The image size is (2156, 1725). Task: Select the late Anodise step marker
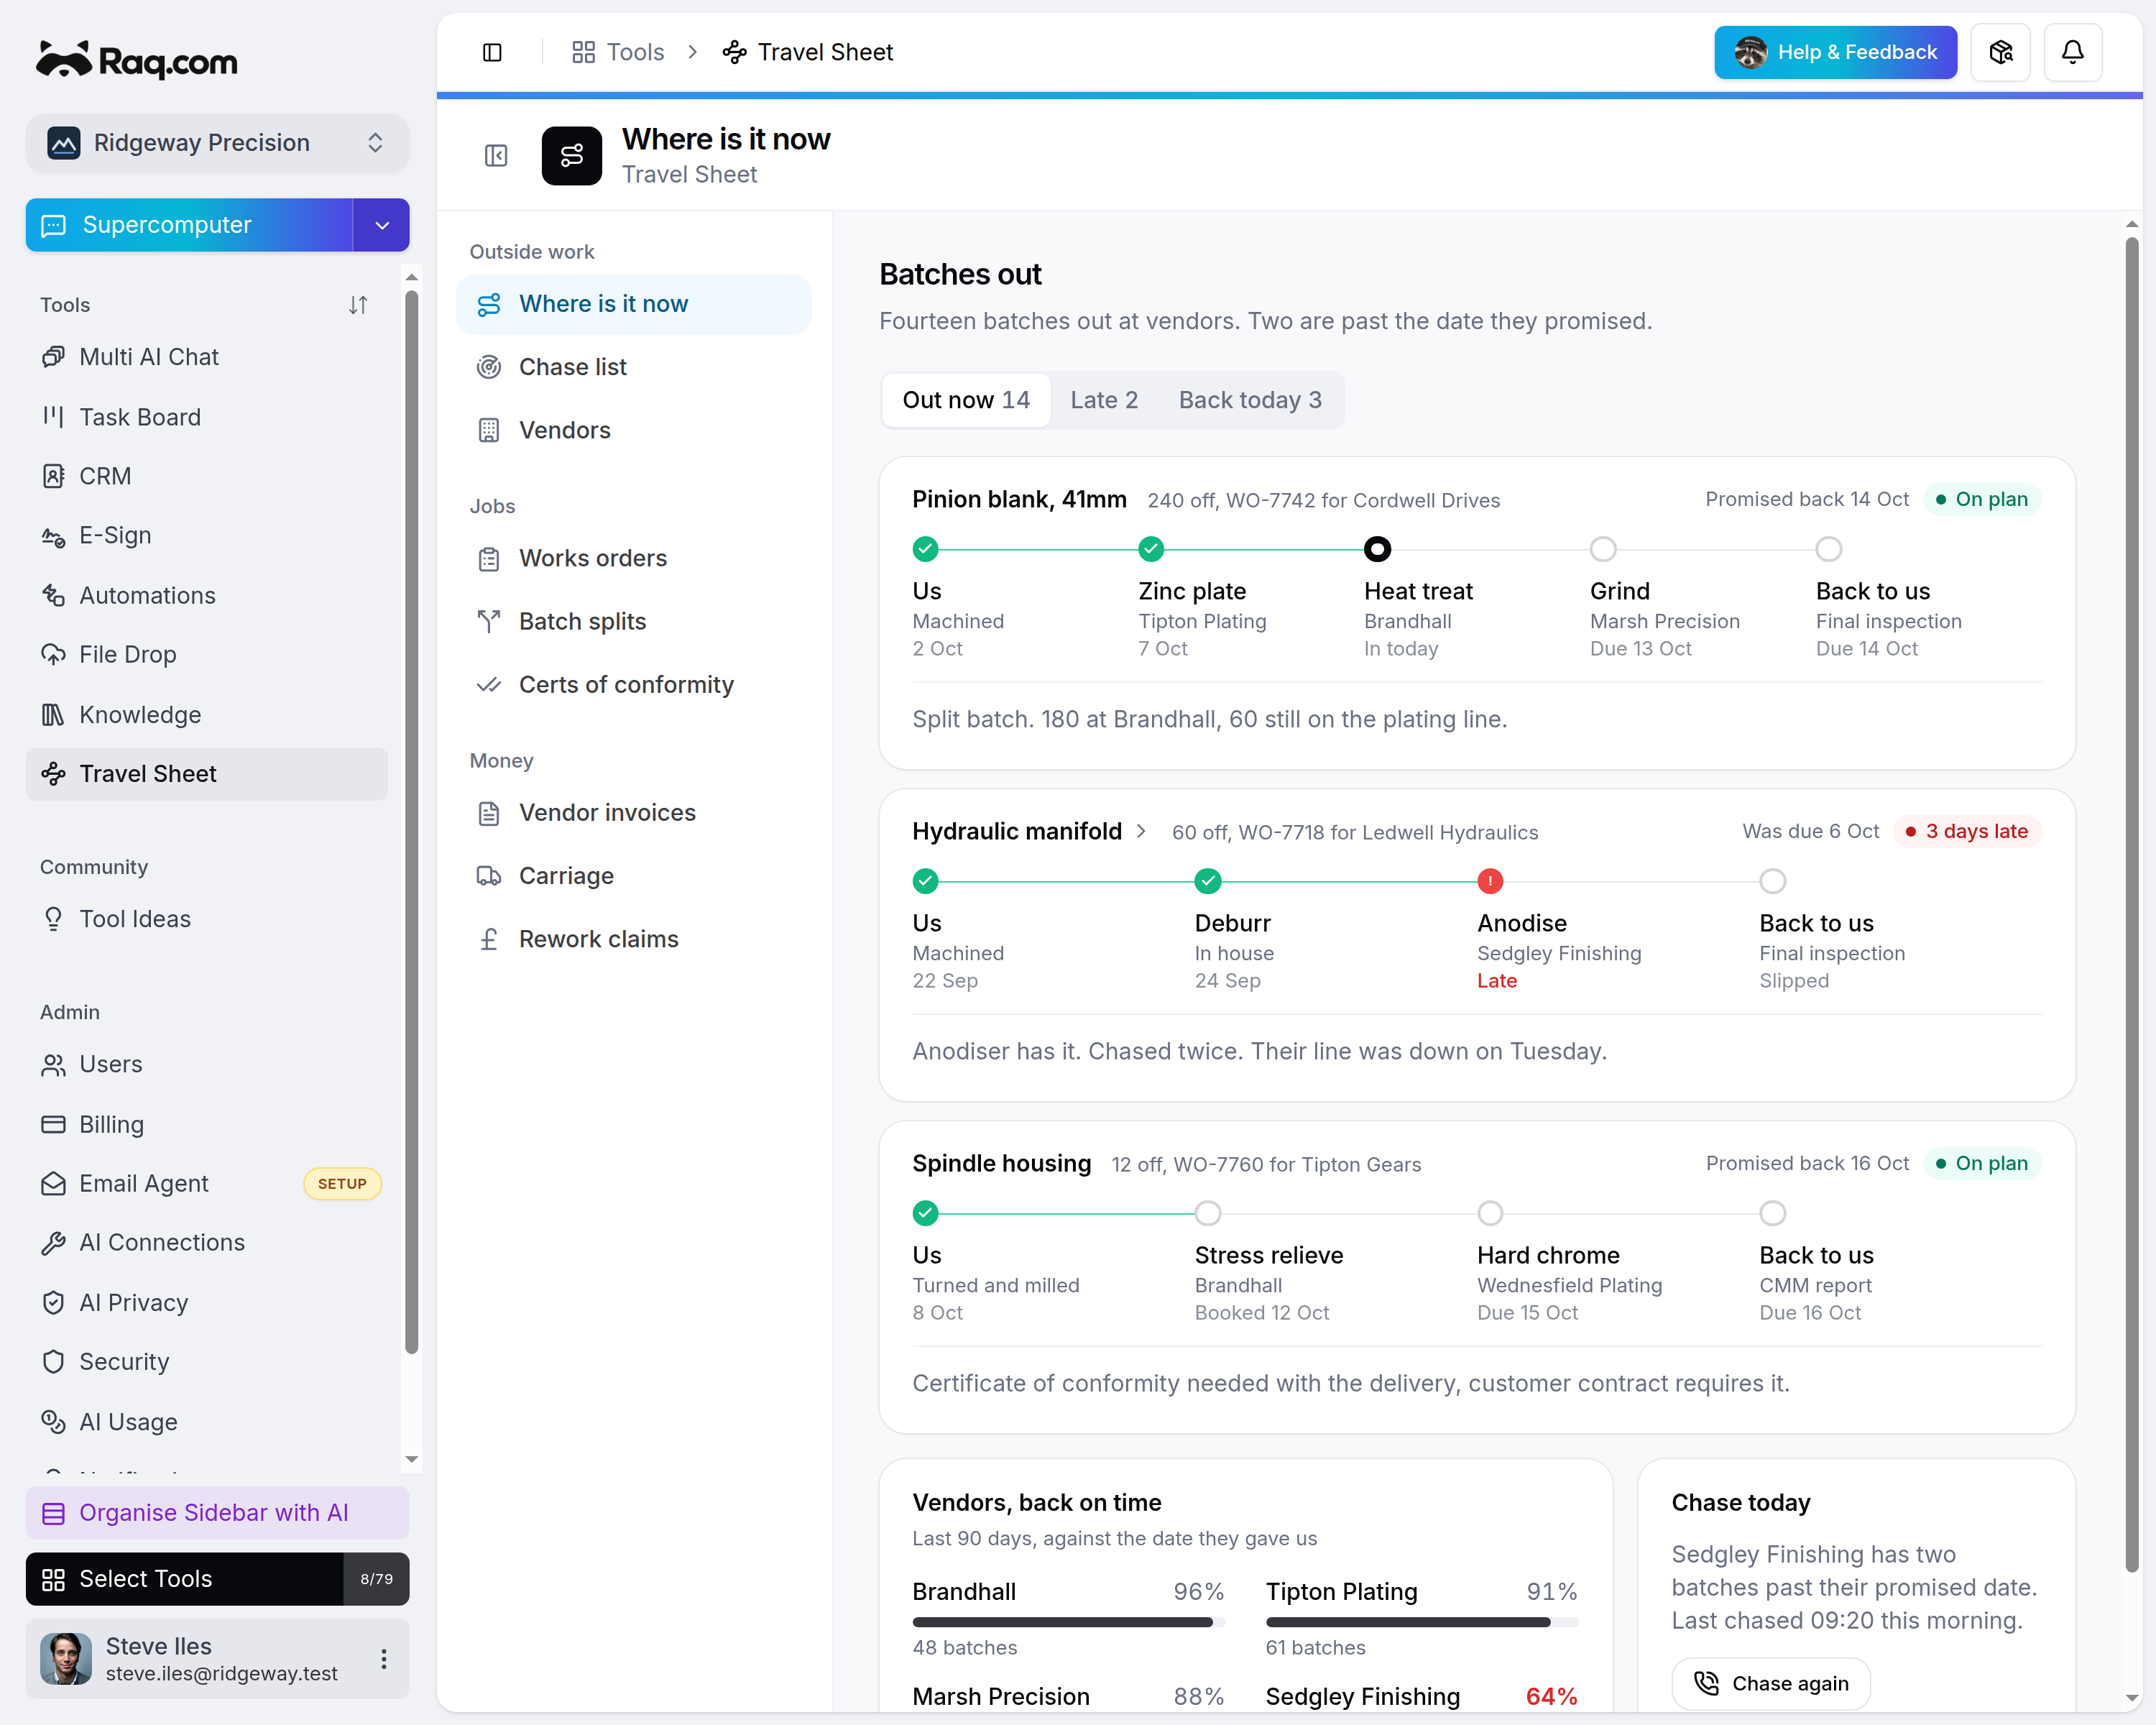[1490, 881]
